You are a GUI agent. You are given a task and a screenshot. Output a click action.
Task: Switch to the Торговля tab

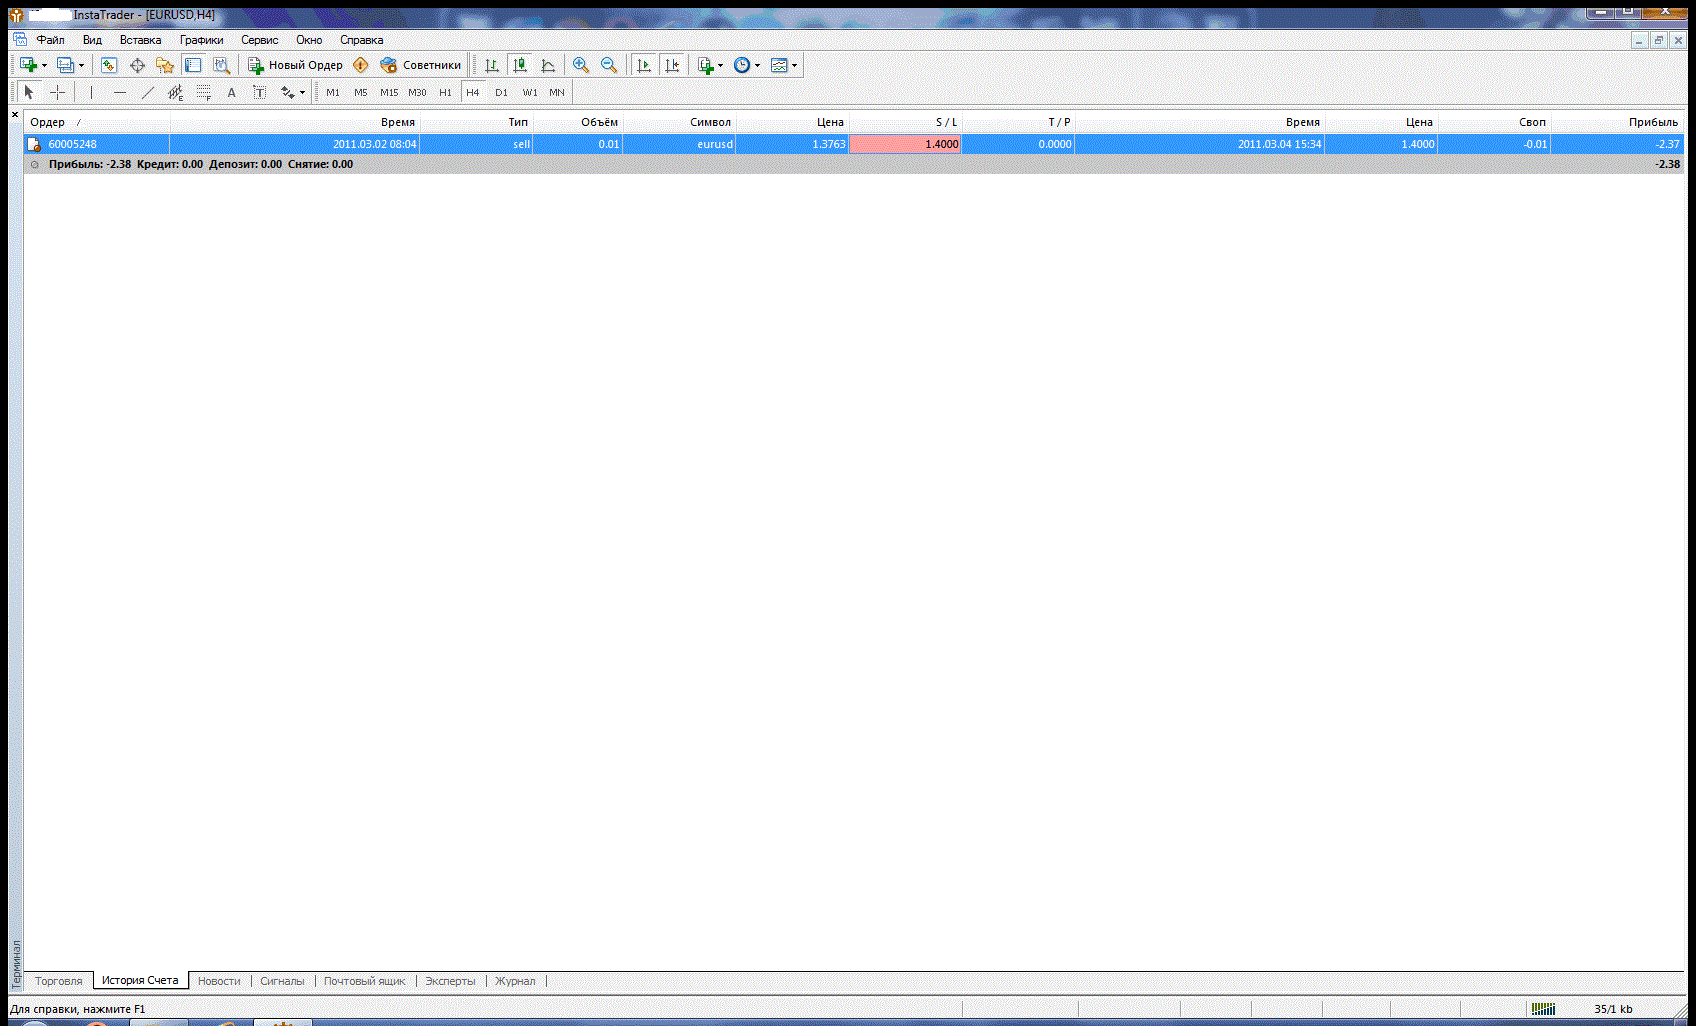[59, 981]
